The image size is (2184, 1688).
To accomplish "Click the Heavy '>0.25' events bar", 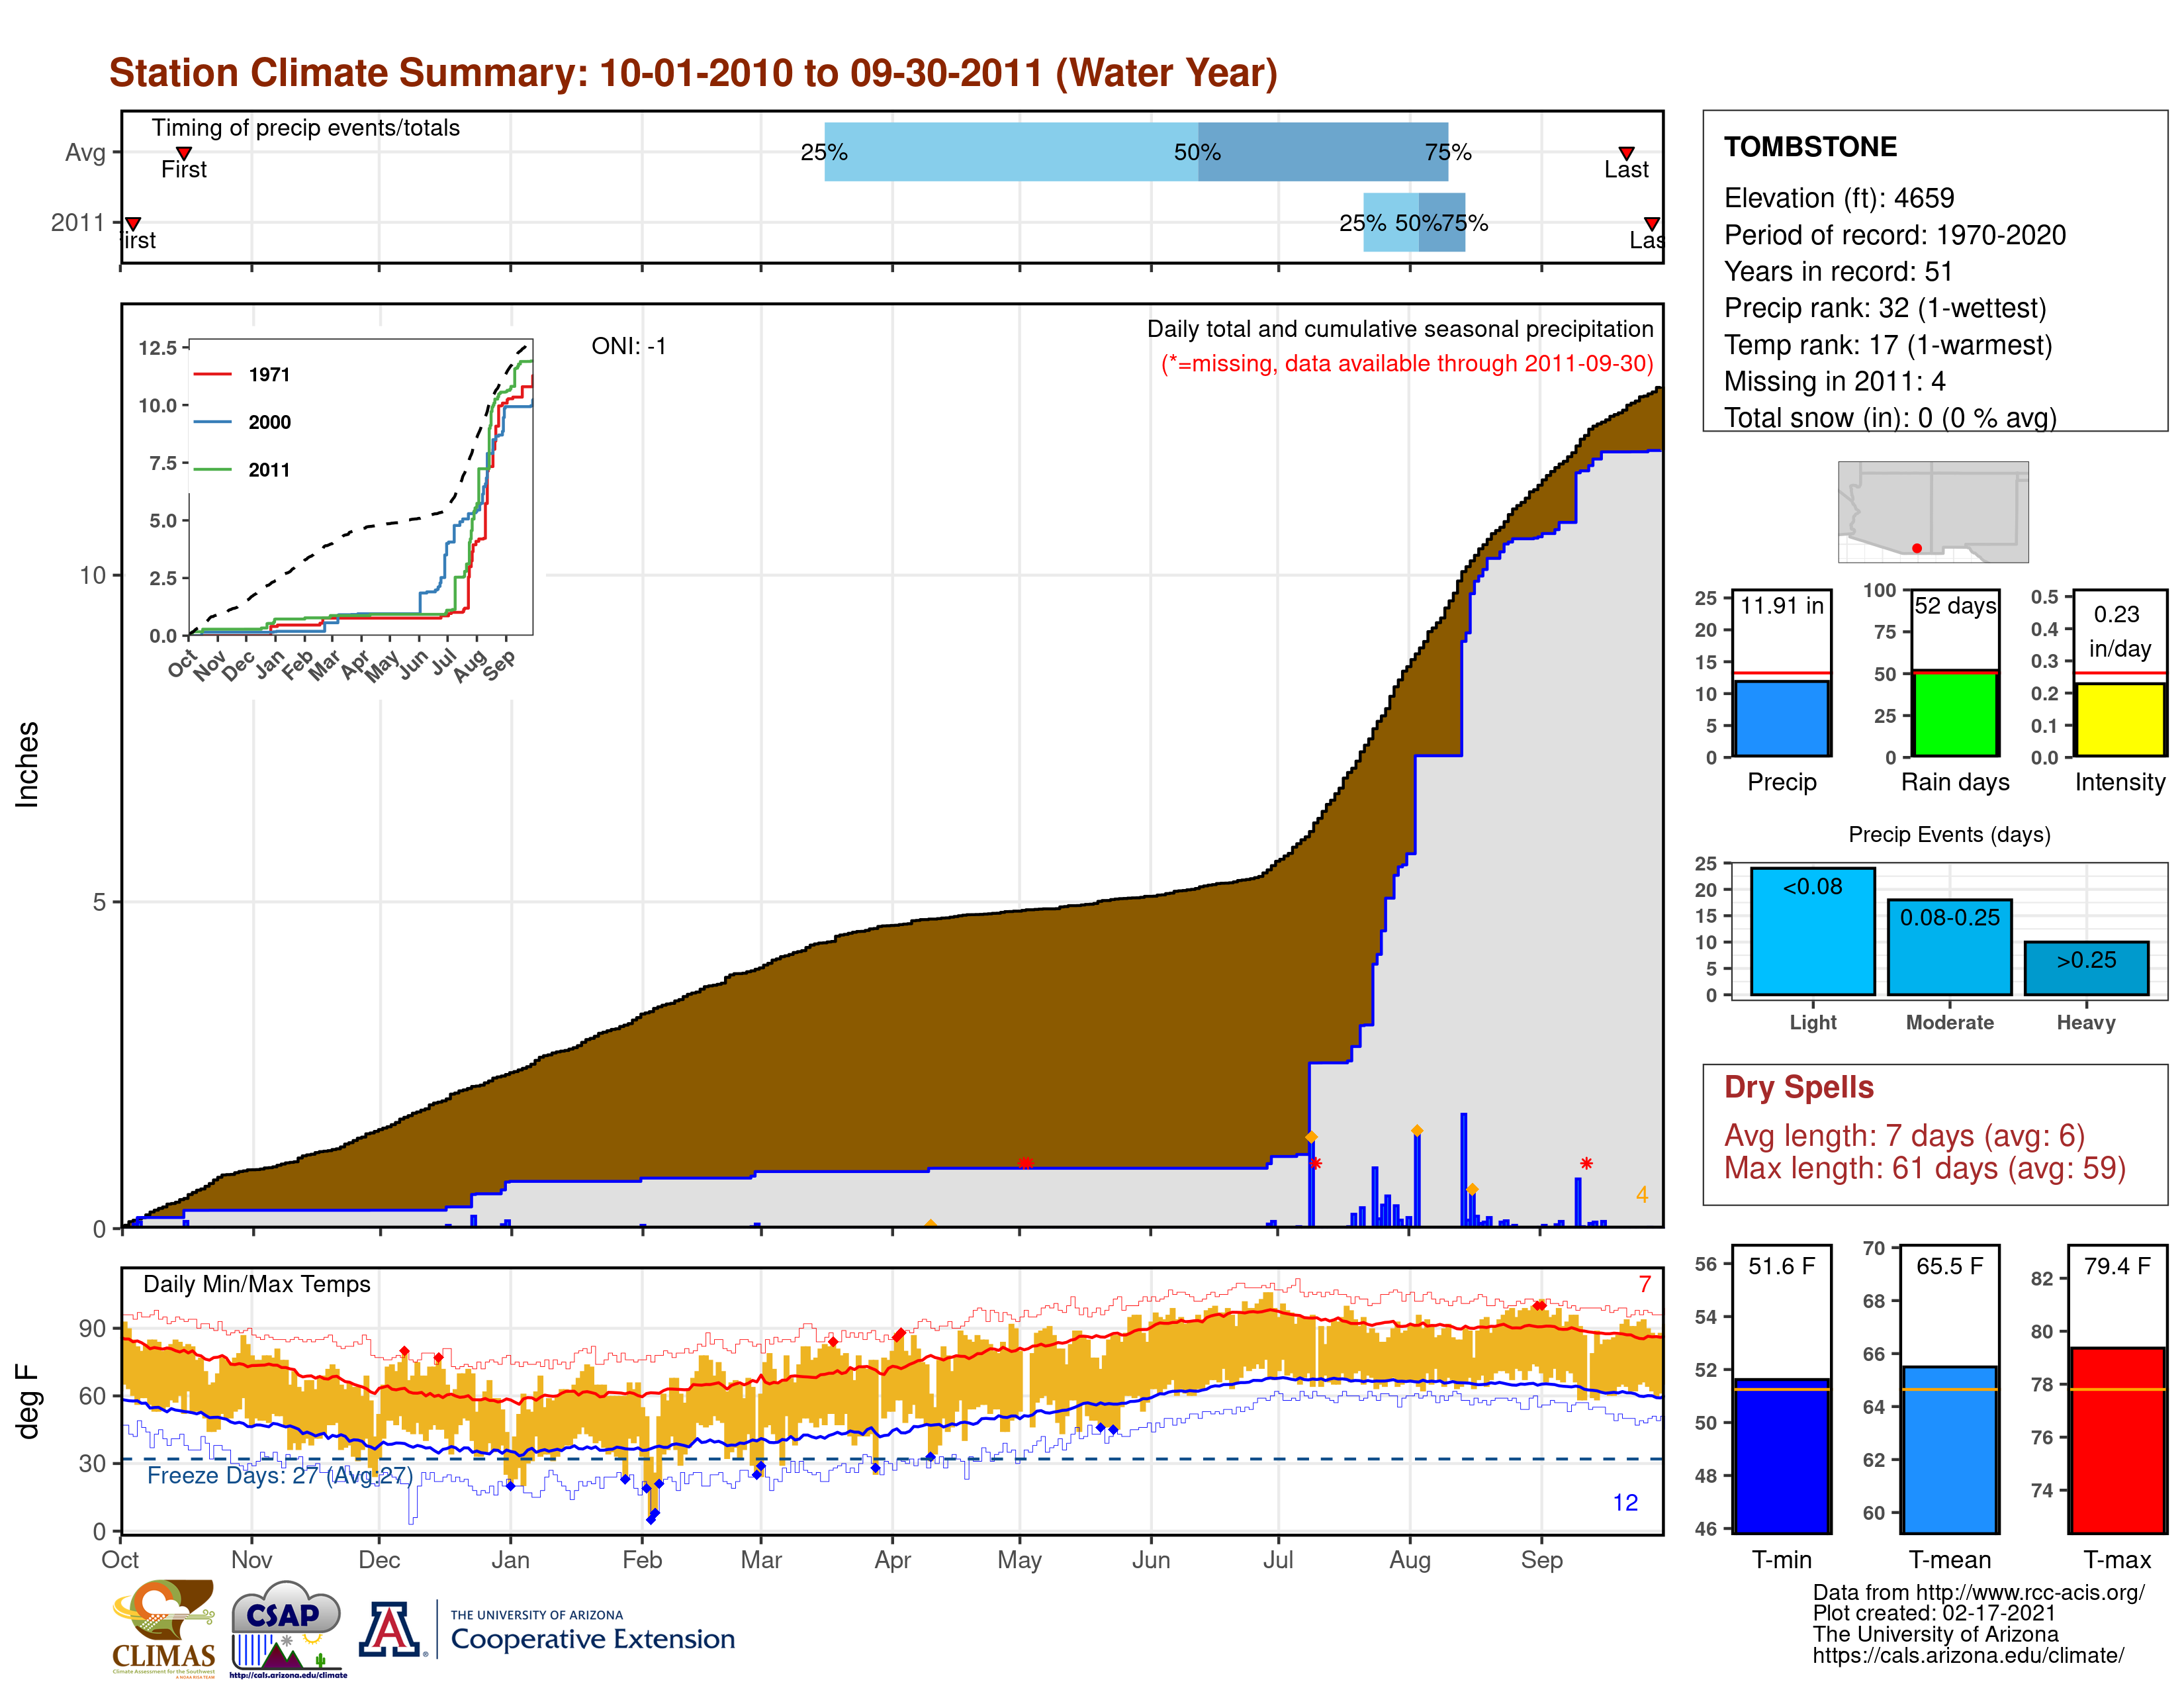I will pyautogui.click(x=2087, y=968).
